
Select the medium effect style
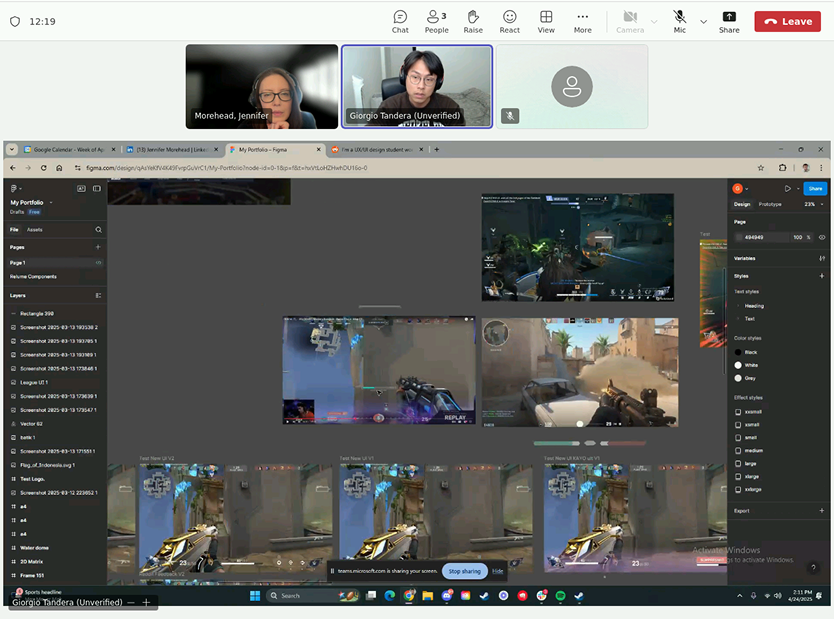click(749, 450)
